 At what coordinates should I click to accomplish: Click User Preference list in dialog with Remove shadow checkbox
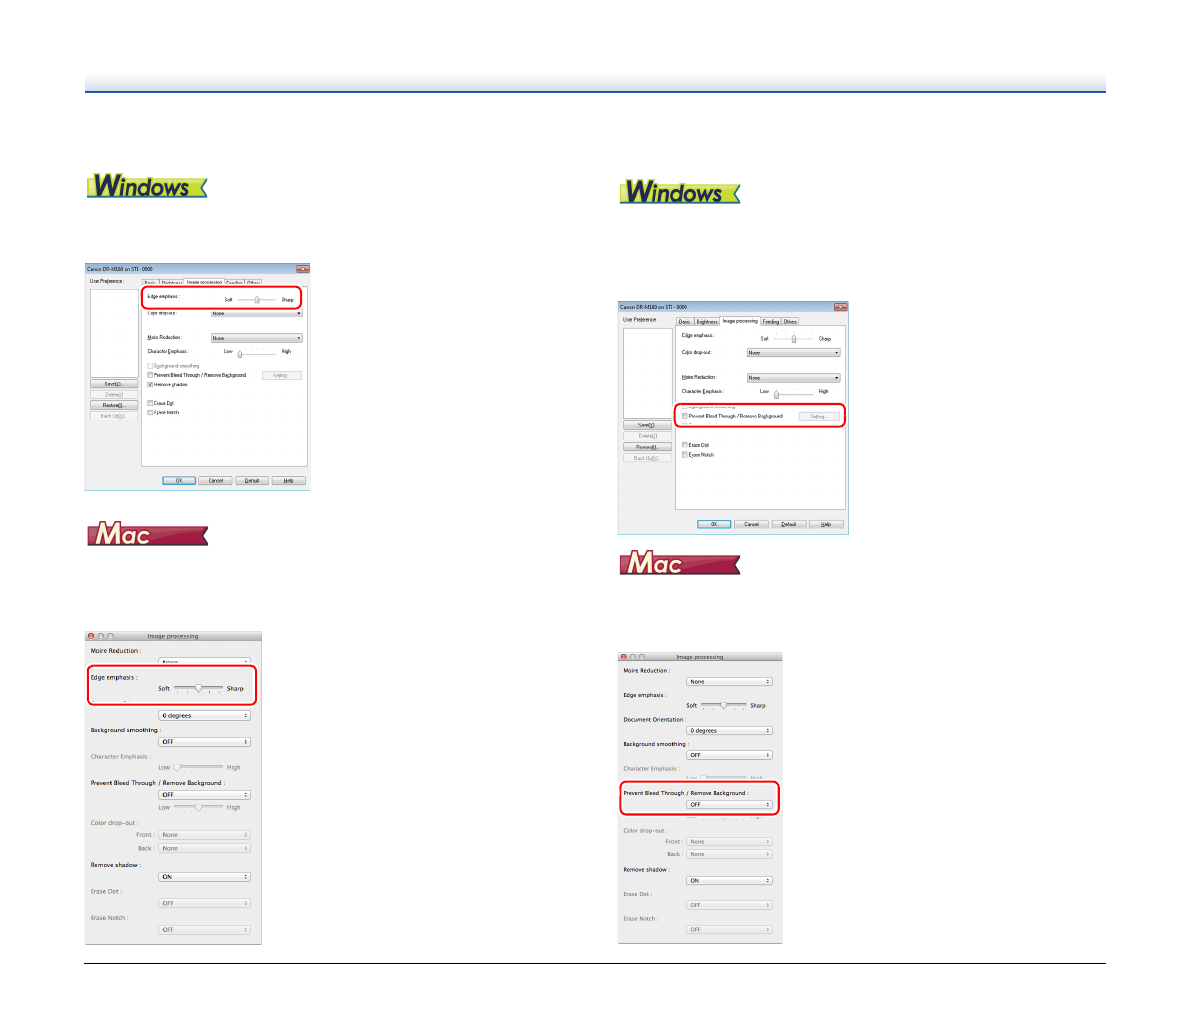(114, 332)
